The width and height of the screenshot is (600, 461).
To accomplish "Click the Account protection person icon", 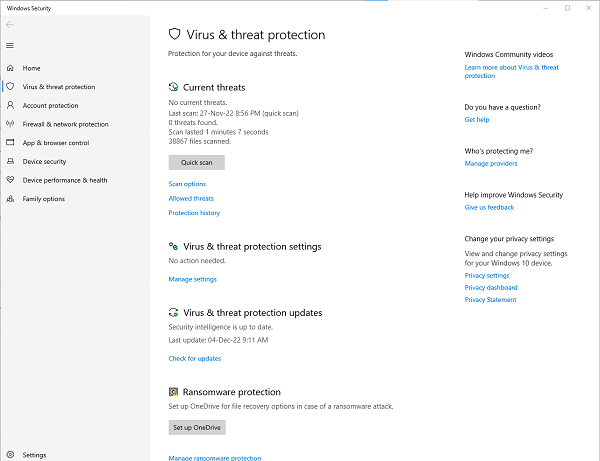I will [11, 105].
